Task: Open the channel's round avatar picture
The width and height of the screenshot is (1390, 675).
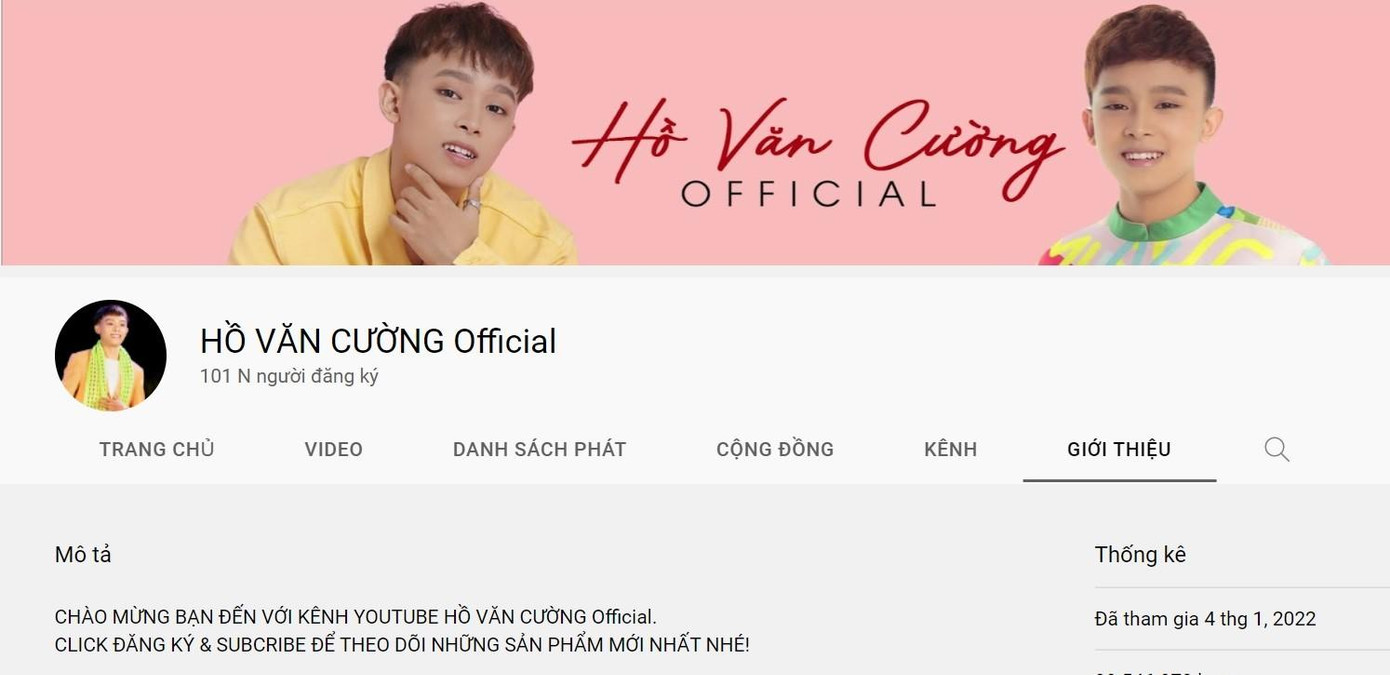Action: [x=111, y=355]
